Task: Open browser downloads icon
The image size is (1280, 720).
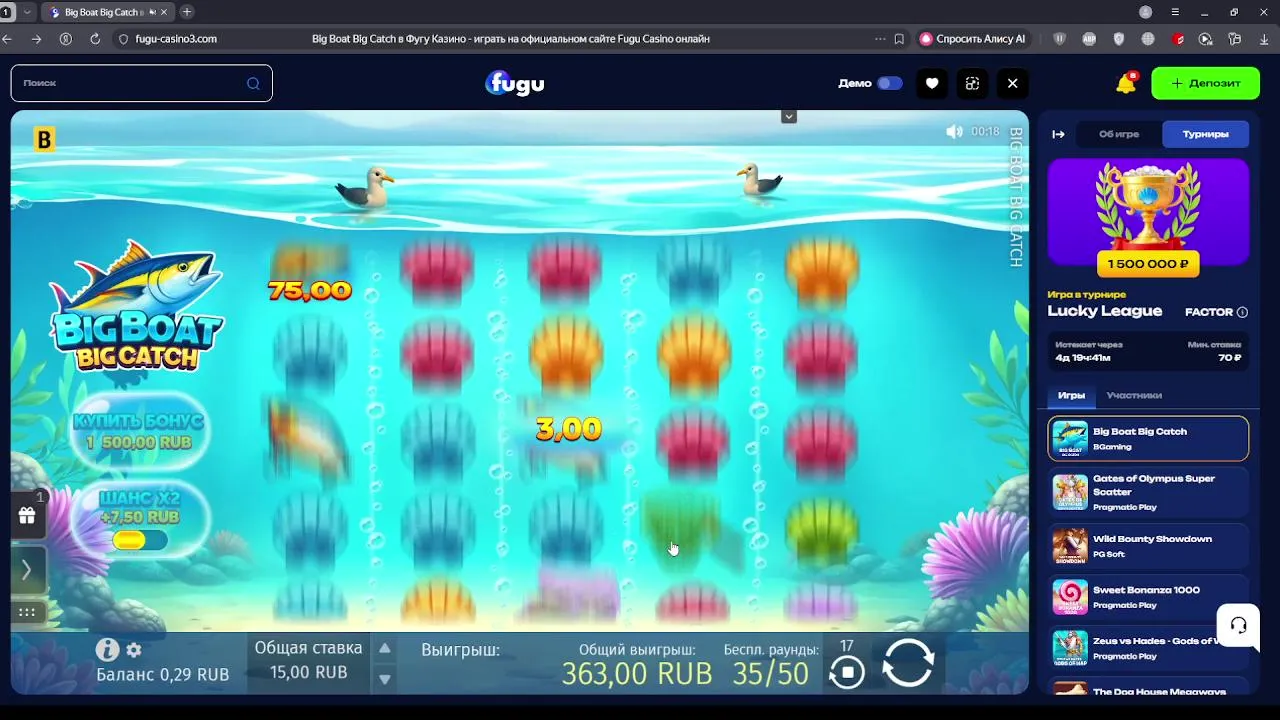Action: tap(1263, 39)
